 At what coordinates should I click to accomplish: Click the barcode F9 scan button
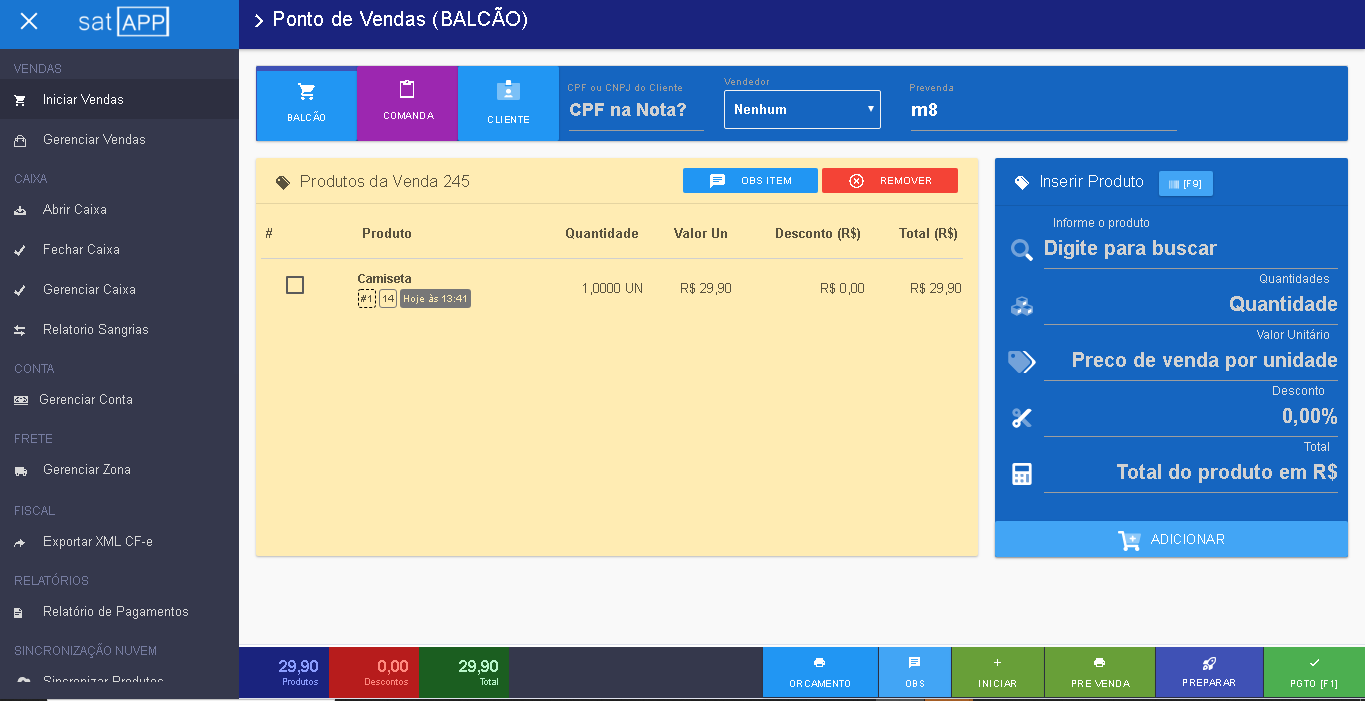[x=1185, y=184]
